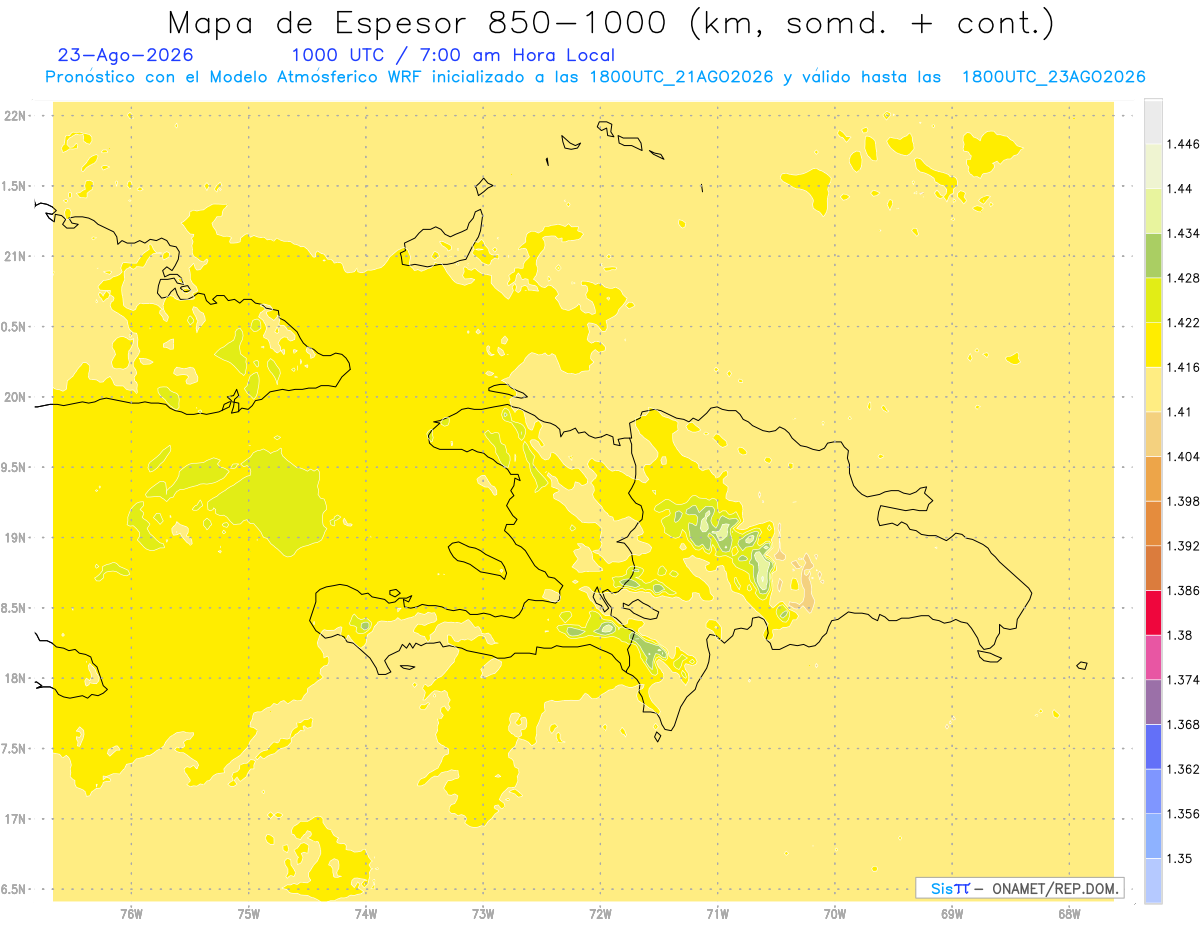Click the latitude axis label '19N'
The image size is (1200, 927).
[x=15, y=537]
